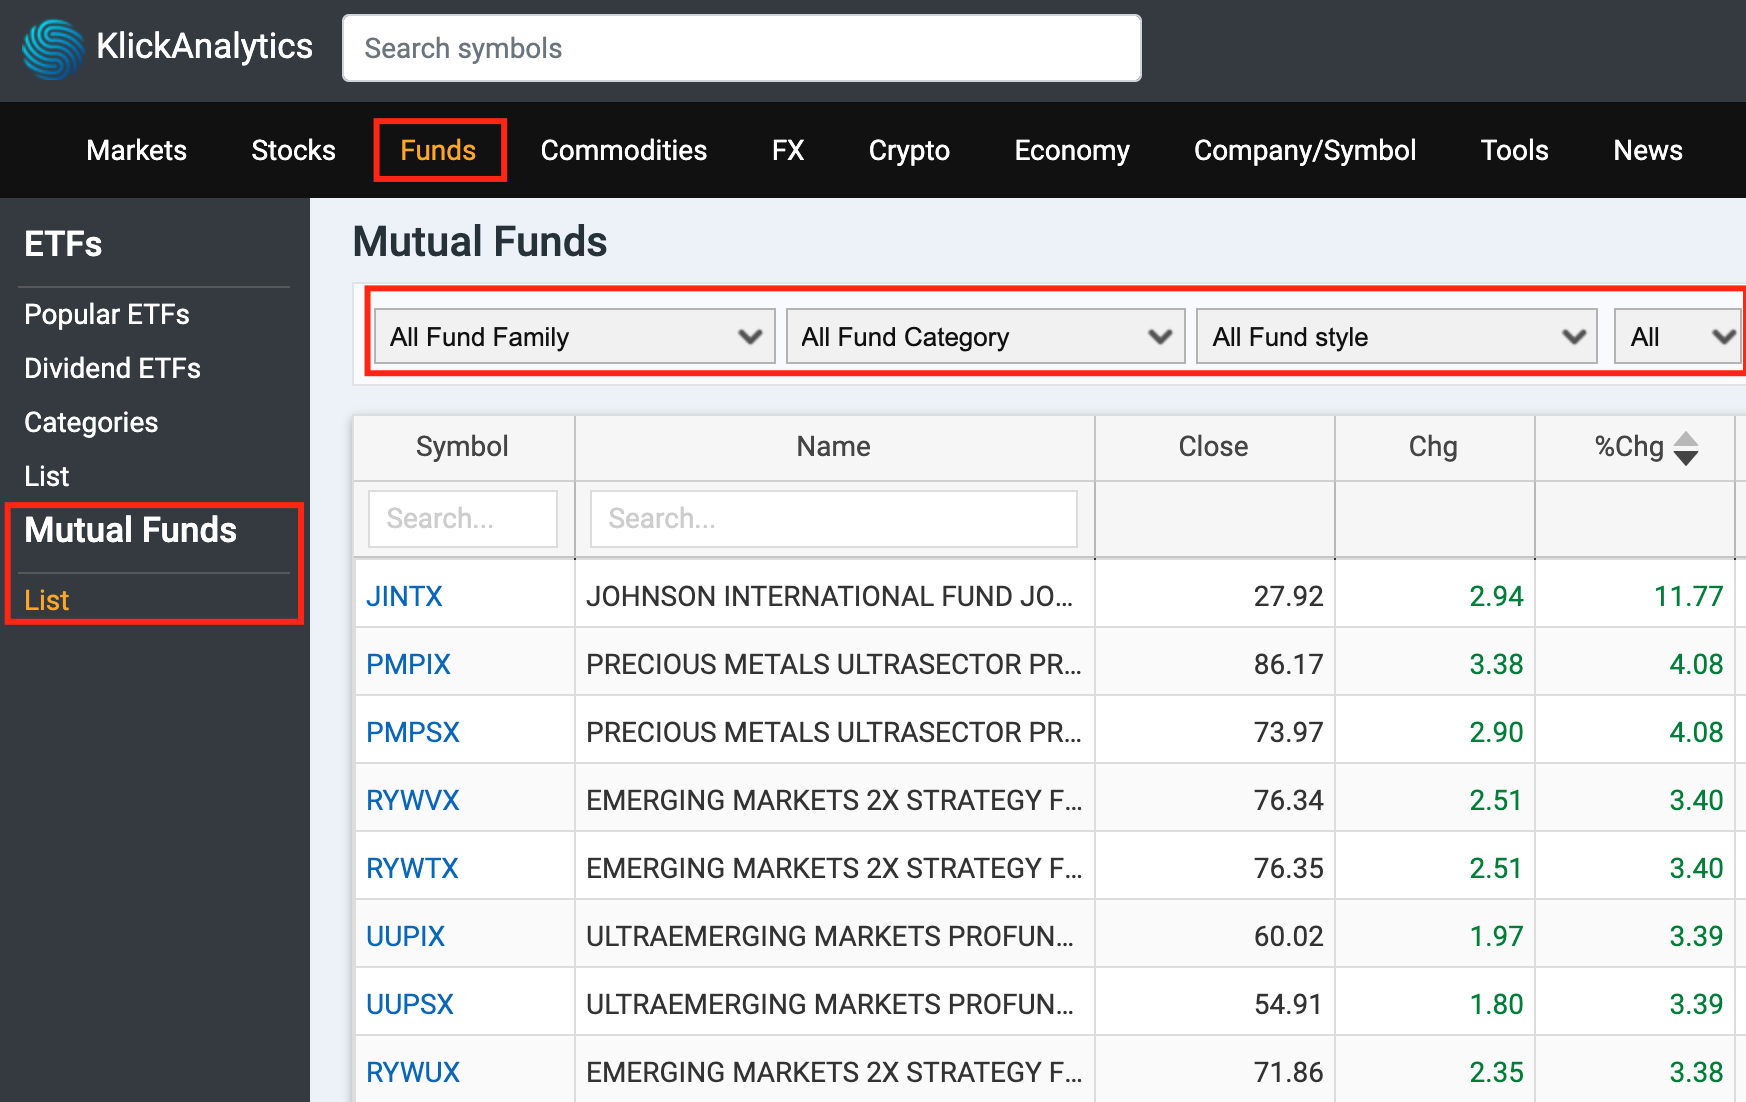1746x1102 pixels.
Task: Click the Name column header
Action: click(834, 447)
